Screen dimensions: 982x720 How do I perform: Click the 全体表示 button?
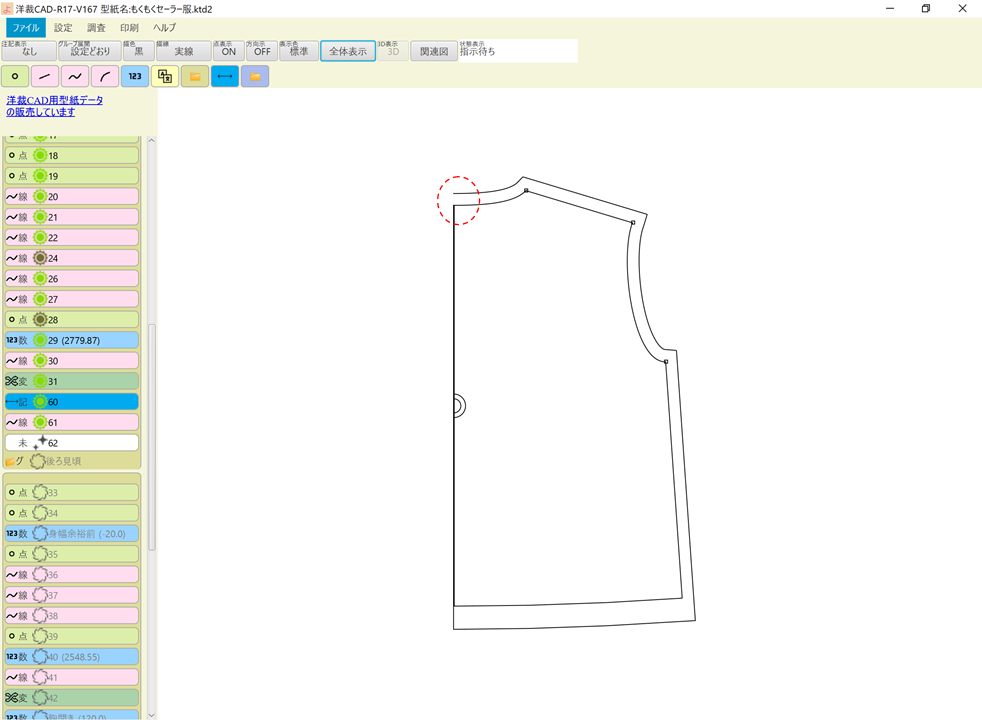tap(348, 51)
